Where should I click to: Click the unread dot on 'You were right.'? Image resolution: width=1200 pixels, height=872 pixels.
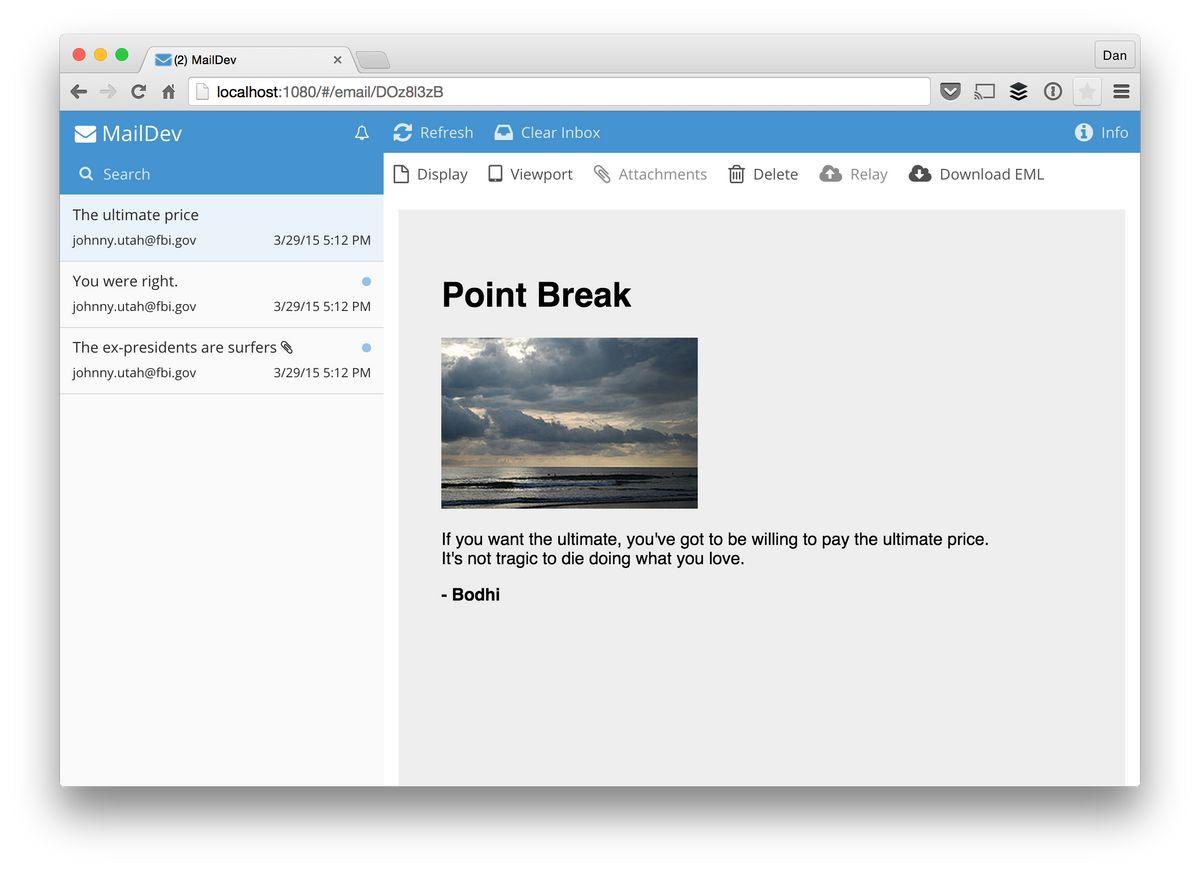tap(367, 282)
